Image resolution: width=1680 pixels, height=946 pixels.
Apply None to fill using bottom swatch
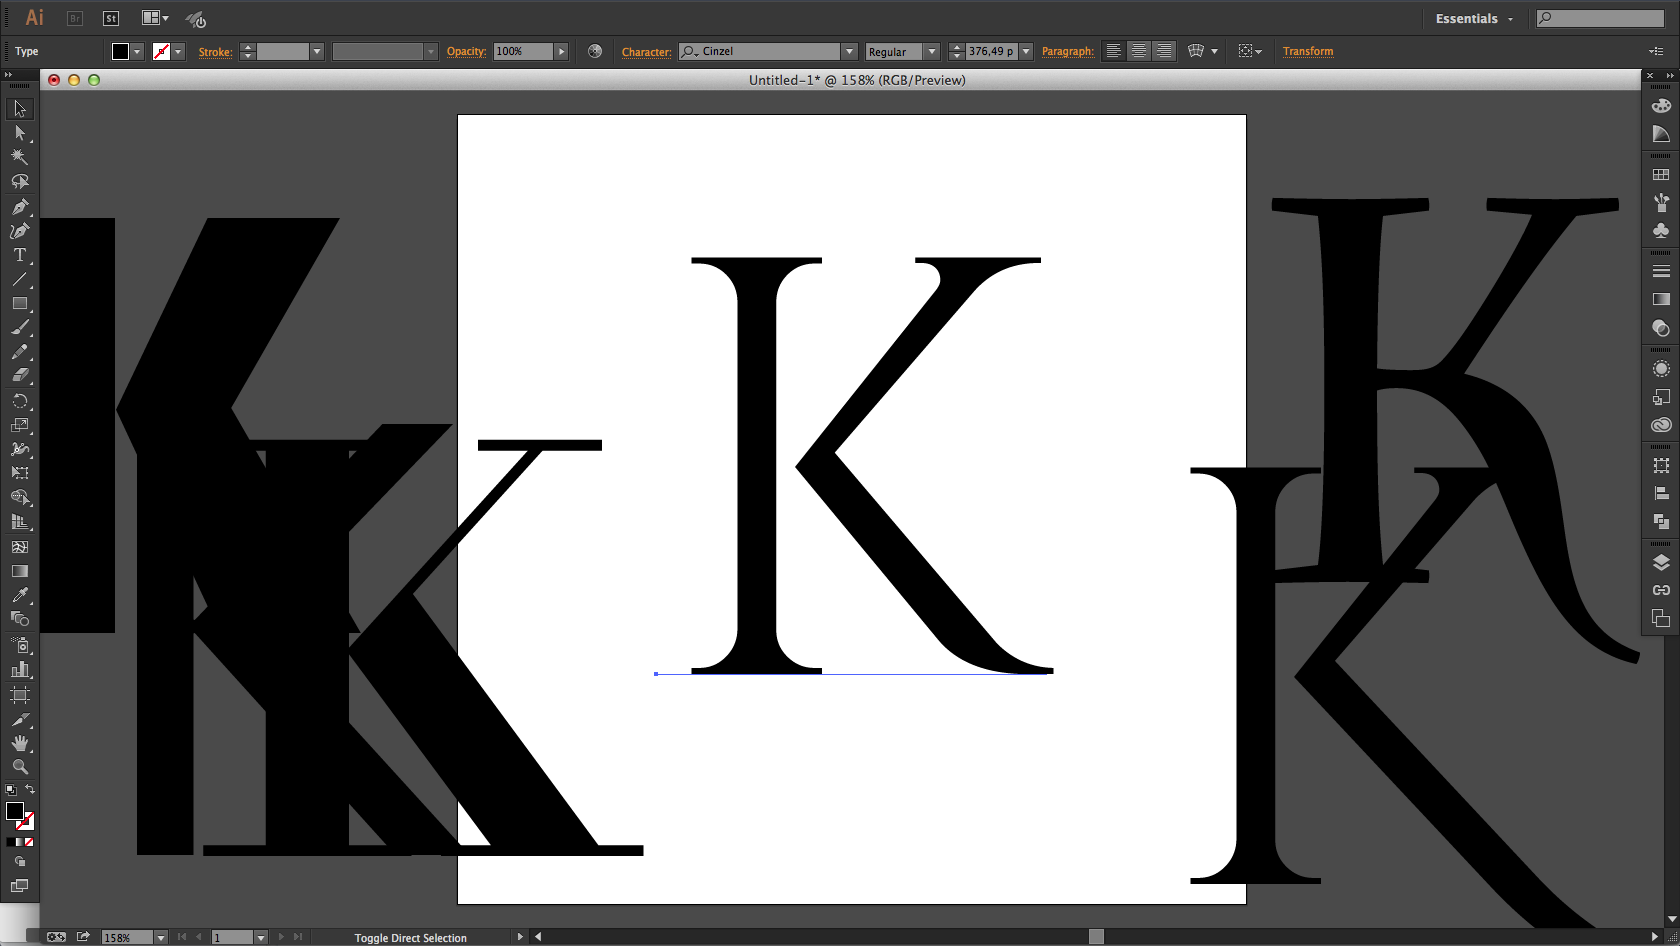tap(29, 842)
